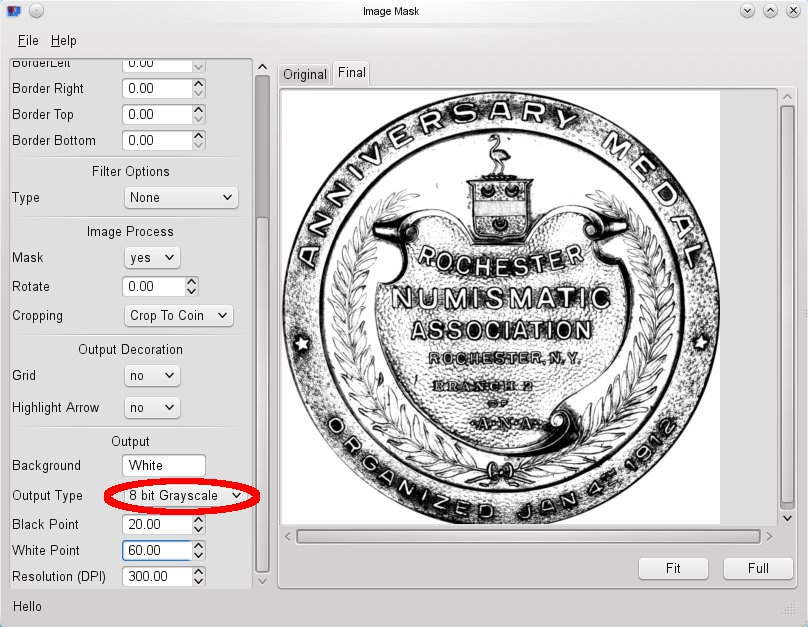Decrease White Point with down arrow
The width and height of the screenshot is (808, 627).
[199, 555]
